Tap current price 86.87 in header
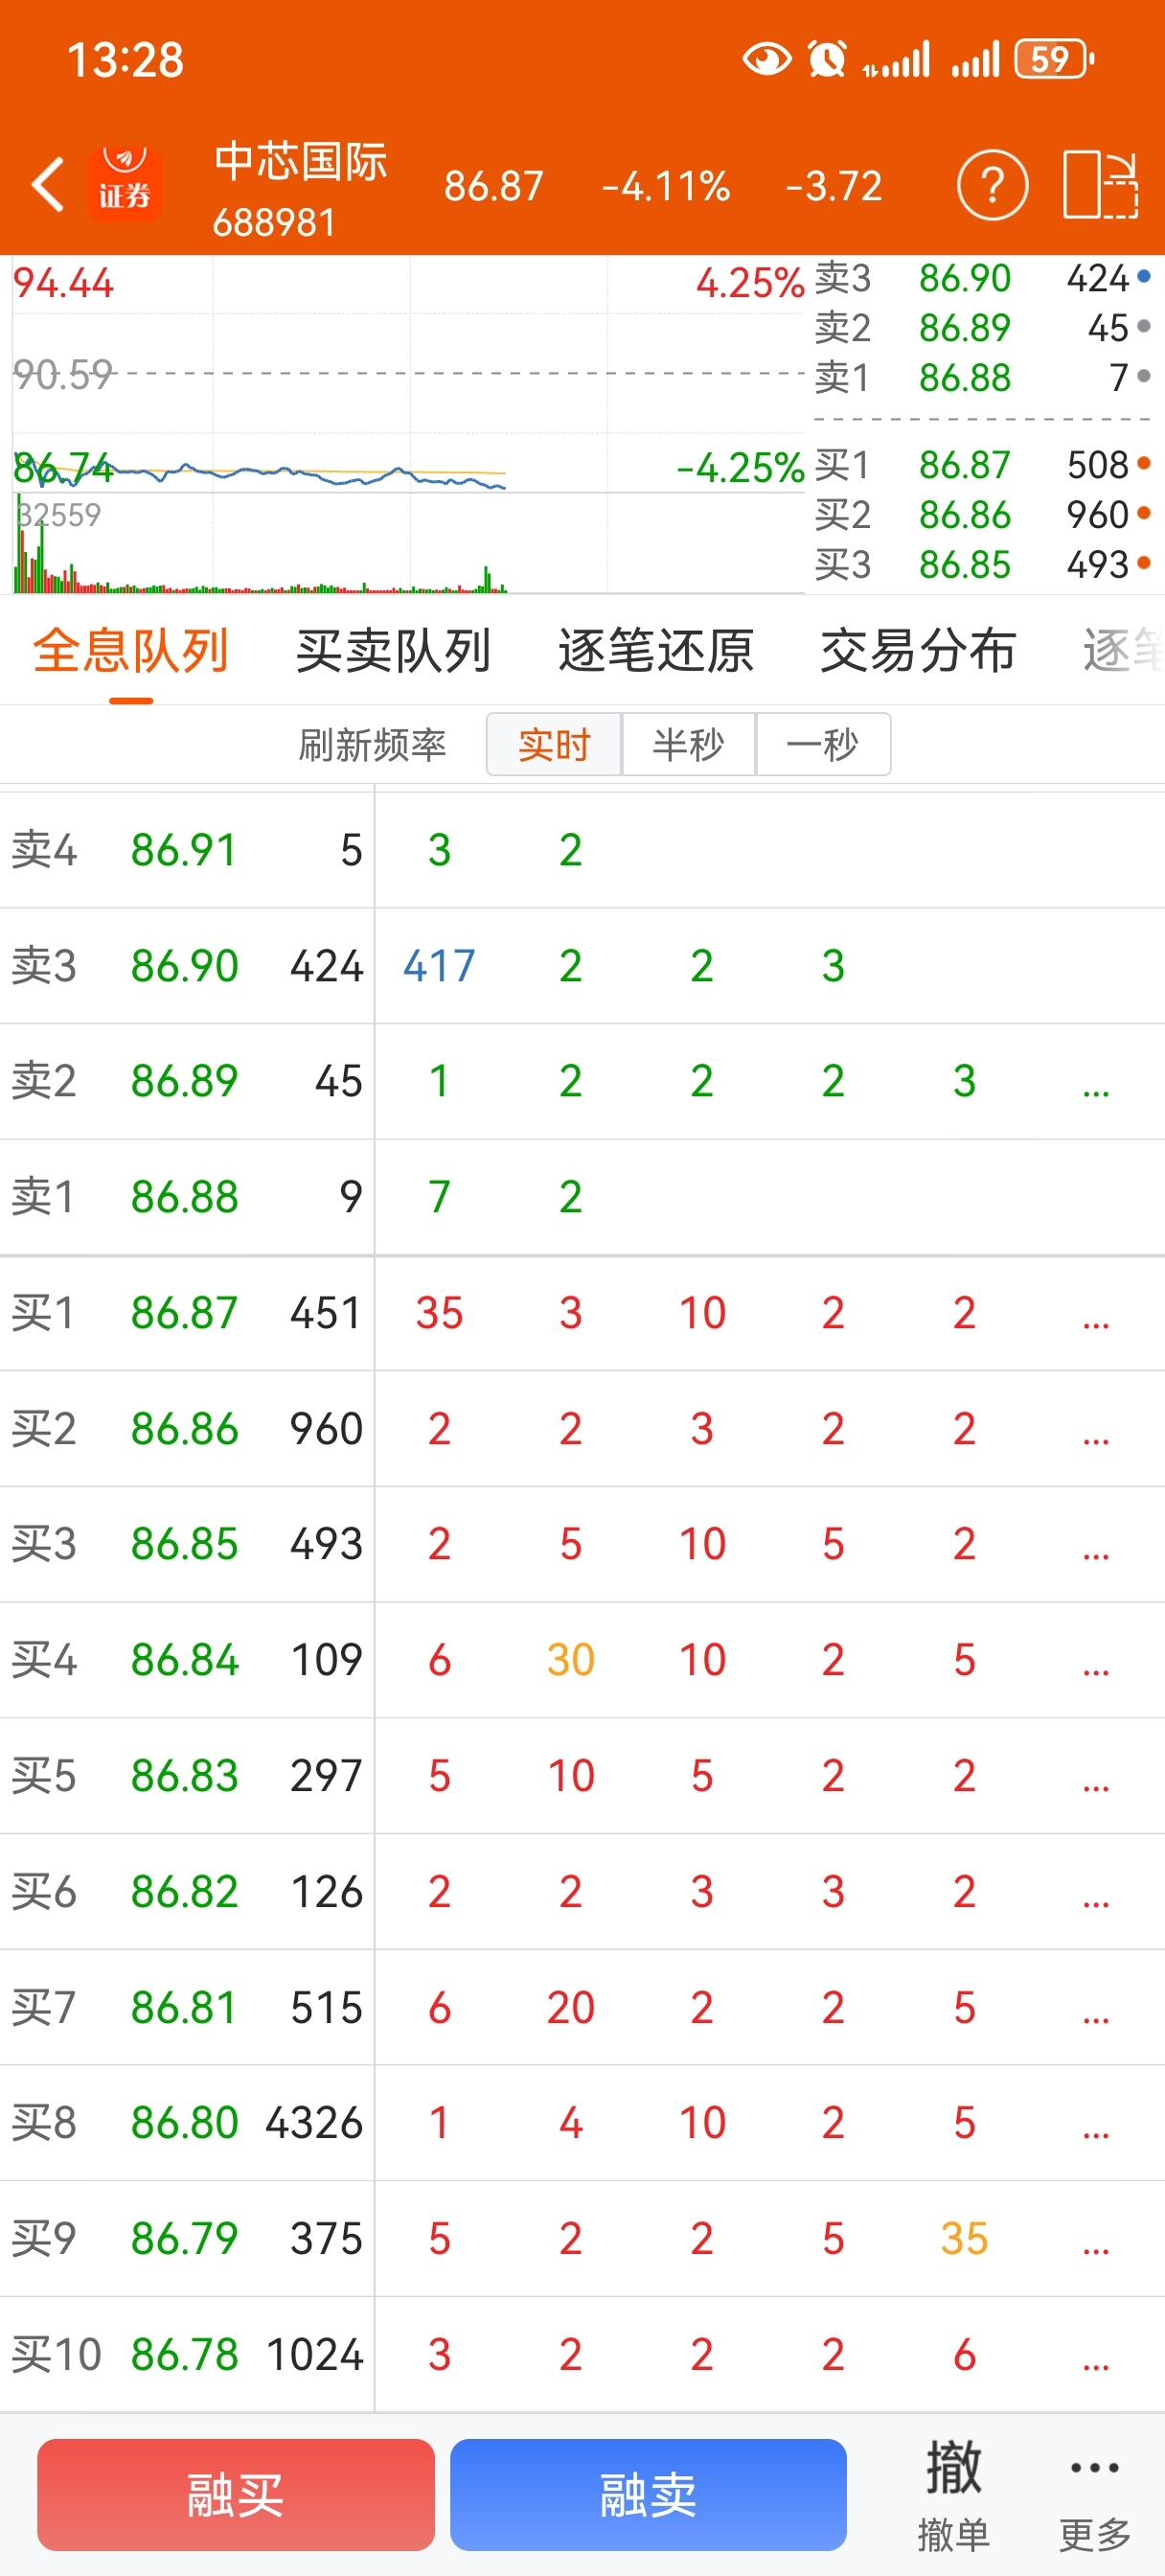The height and width of the screenshot is (2576, 1165). click(x=494, y=186)
